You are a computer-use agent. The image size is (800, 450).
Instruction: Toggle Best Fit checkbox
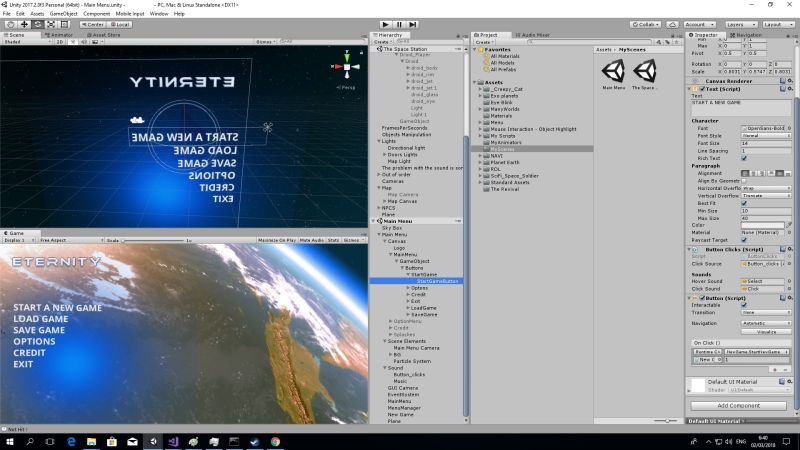(744, 203)
